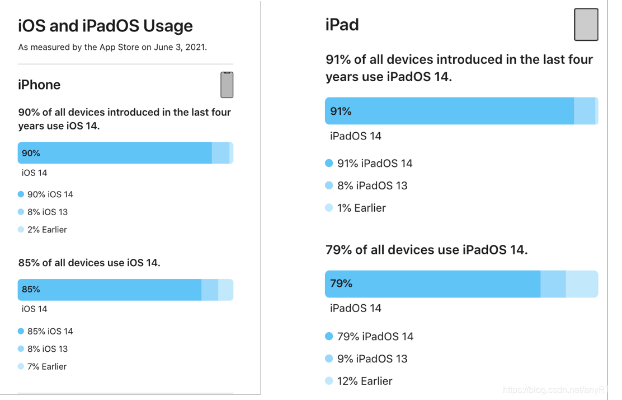The image size is (622, 400).
Task: Select the 79% iPadOS 14 usage bar
Action: pos(432,284)
